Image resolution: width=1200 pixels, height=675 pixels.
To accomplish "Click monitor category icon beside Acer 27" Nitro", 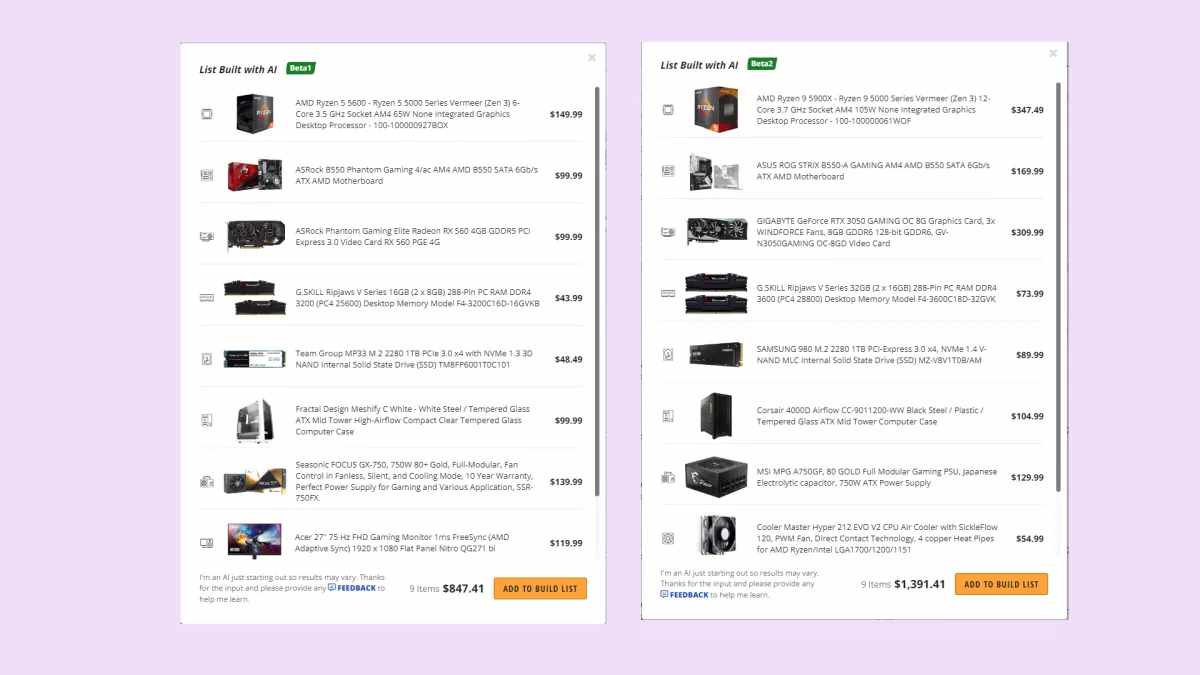I will coord(207,543).
